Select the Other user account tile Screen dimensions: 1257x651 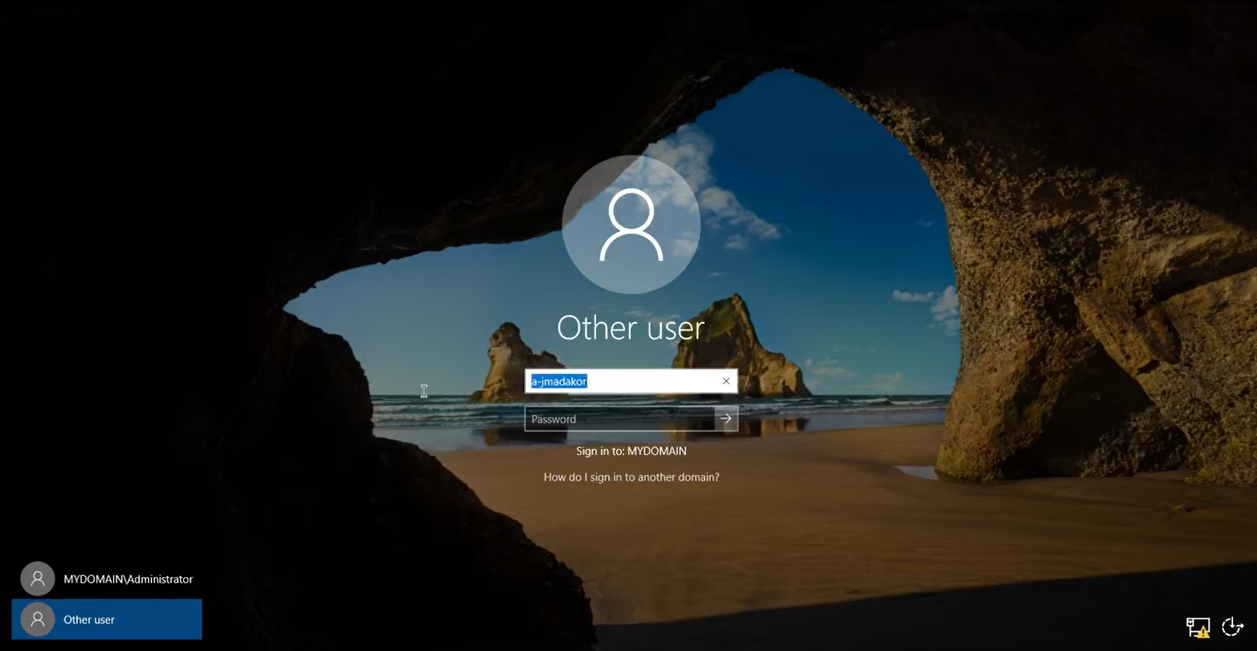pos(107,619)
